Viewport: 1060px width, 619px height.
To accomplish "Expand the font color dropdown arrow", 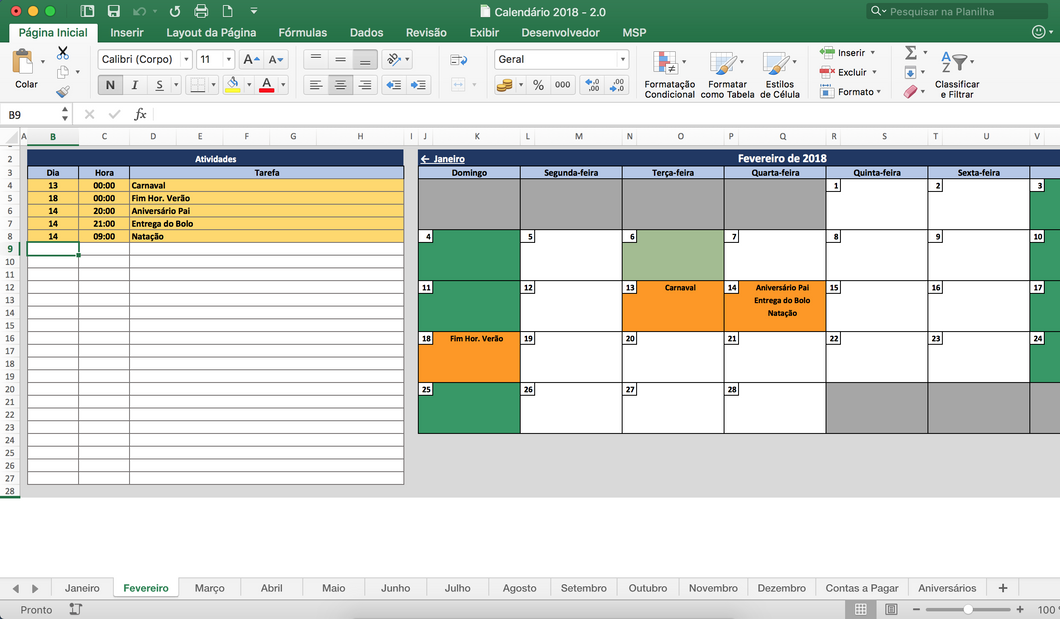I will click(283, 85).
